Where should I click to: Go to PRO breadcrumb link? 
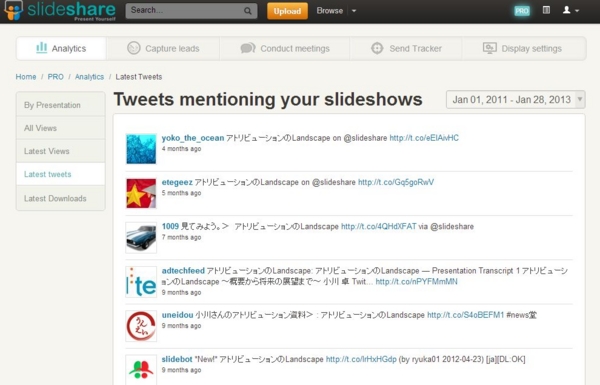(x=55, y=77)
